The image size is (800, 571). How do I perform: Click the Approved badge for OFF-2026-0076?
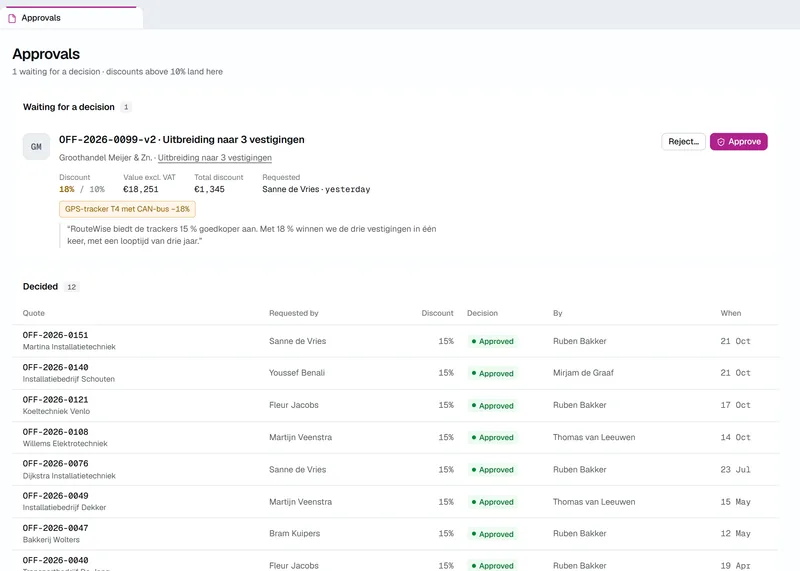coord(492,469)
